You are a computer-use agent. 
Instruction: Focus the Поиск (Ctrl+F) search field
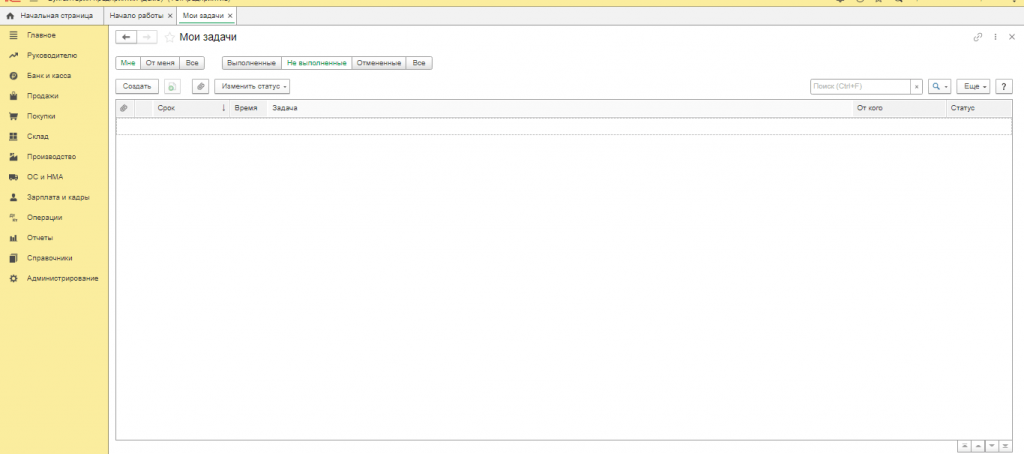[861, 86]
